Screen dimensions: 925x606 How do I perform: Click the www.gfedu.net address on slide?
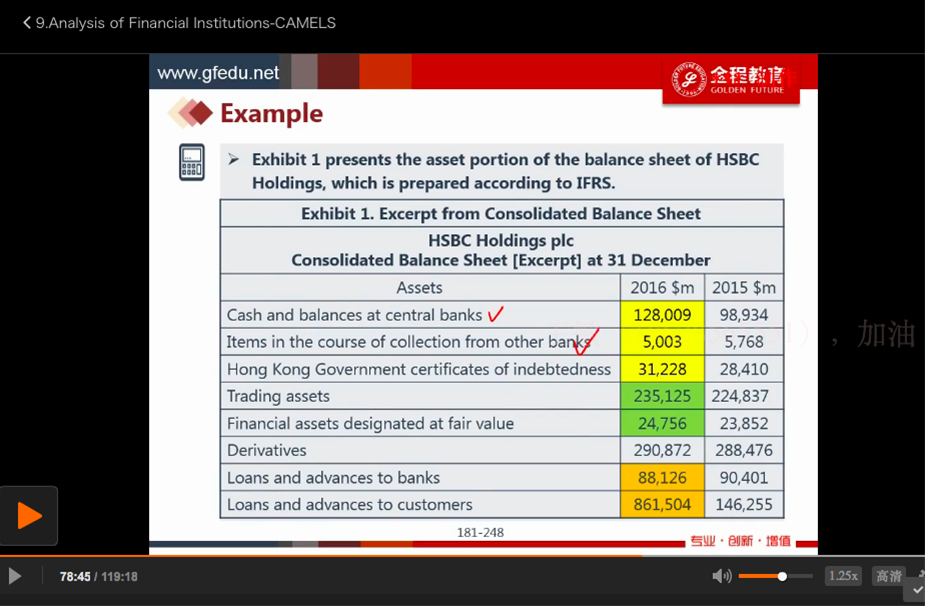[x=218, y=73]
